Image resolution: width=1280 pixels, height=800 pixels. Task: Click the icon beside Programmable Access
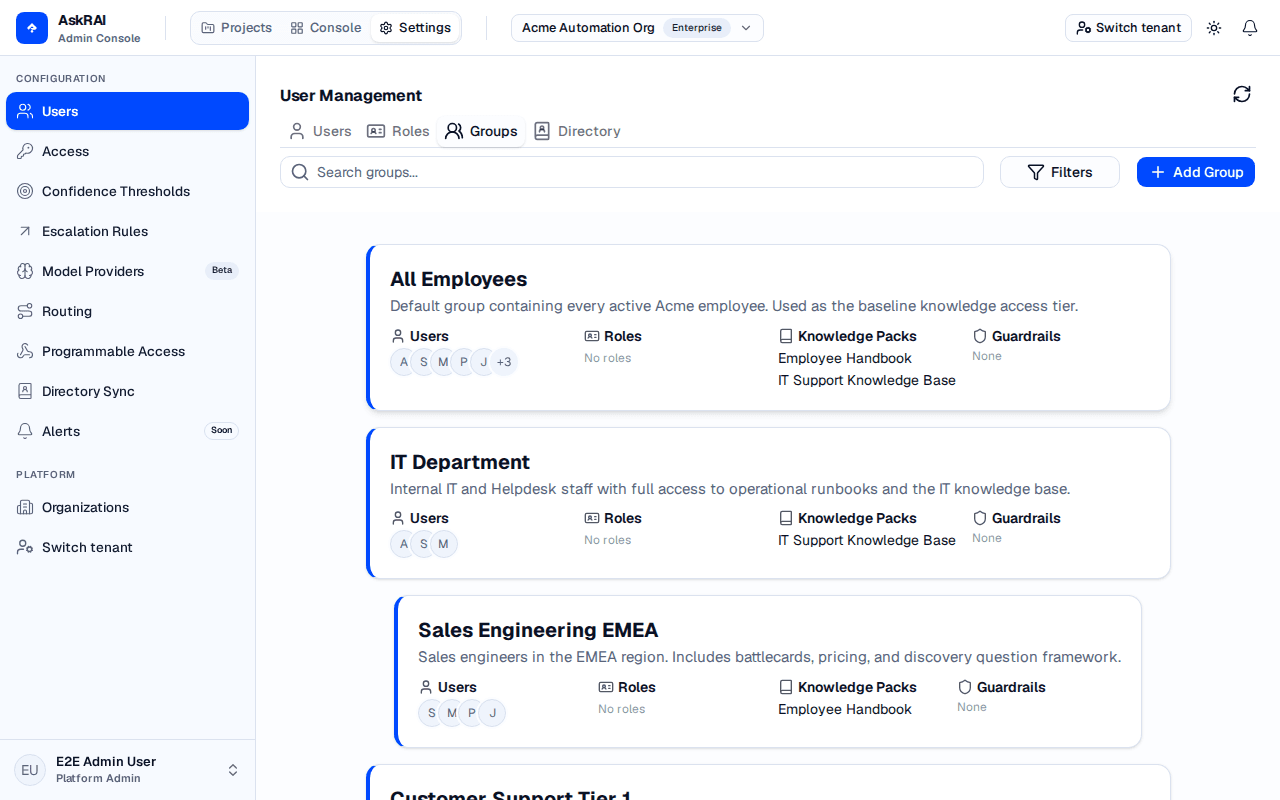point(25,351)
